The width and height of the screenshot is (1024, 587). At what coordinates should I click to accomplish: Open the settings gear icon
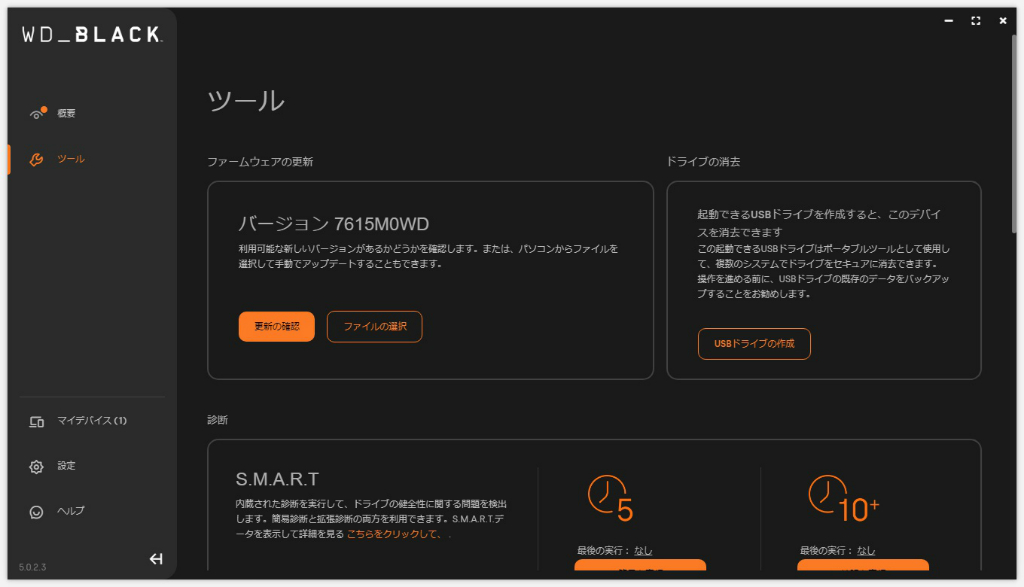pos(37,467)
